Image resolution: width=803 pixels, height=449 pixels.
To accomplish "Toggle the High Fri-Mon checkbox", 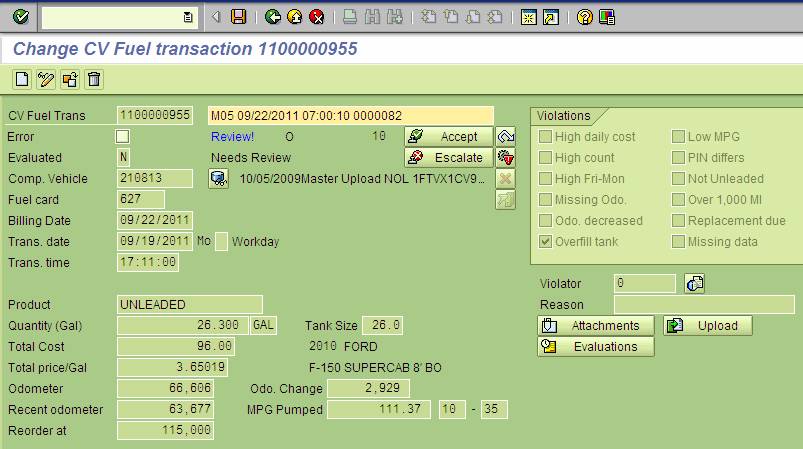I will [x=545, y=179].
